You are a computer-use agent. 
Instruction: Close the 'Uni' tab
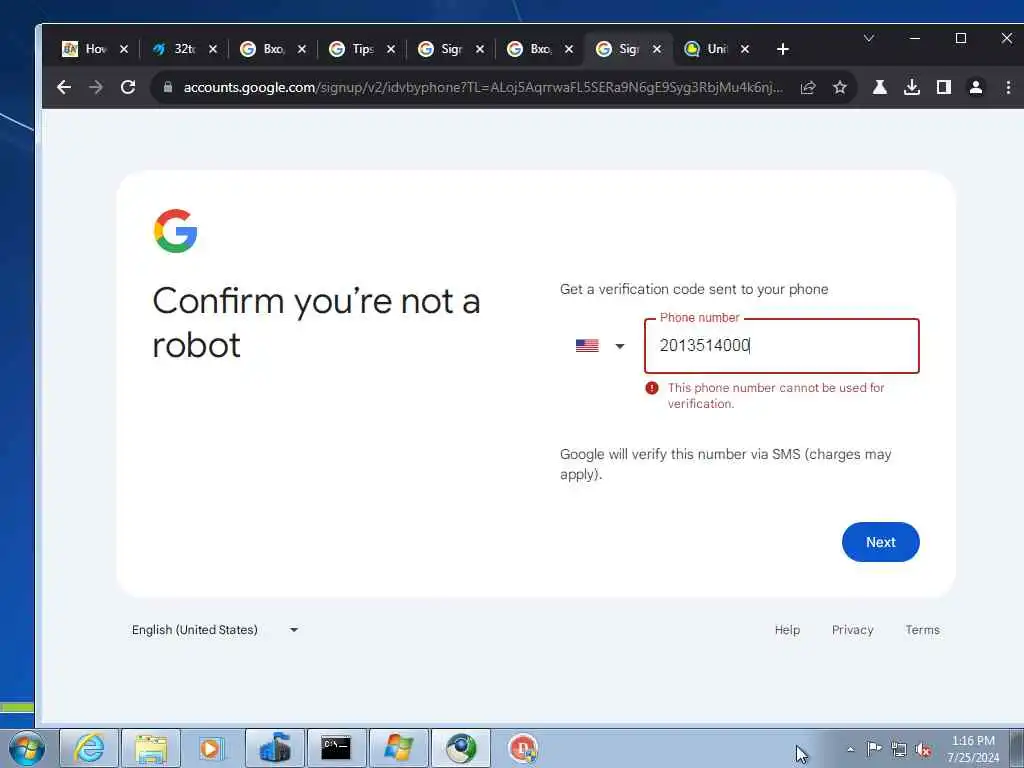pos(744,49)
